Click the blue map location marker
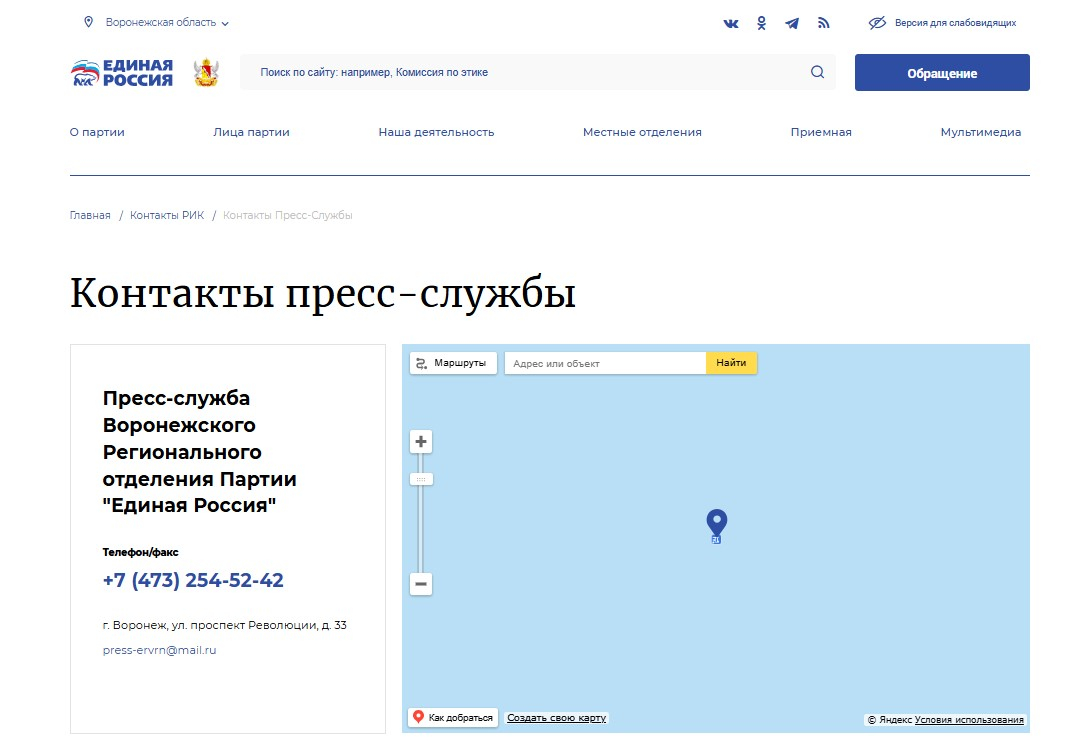 click(717, 525)
